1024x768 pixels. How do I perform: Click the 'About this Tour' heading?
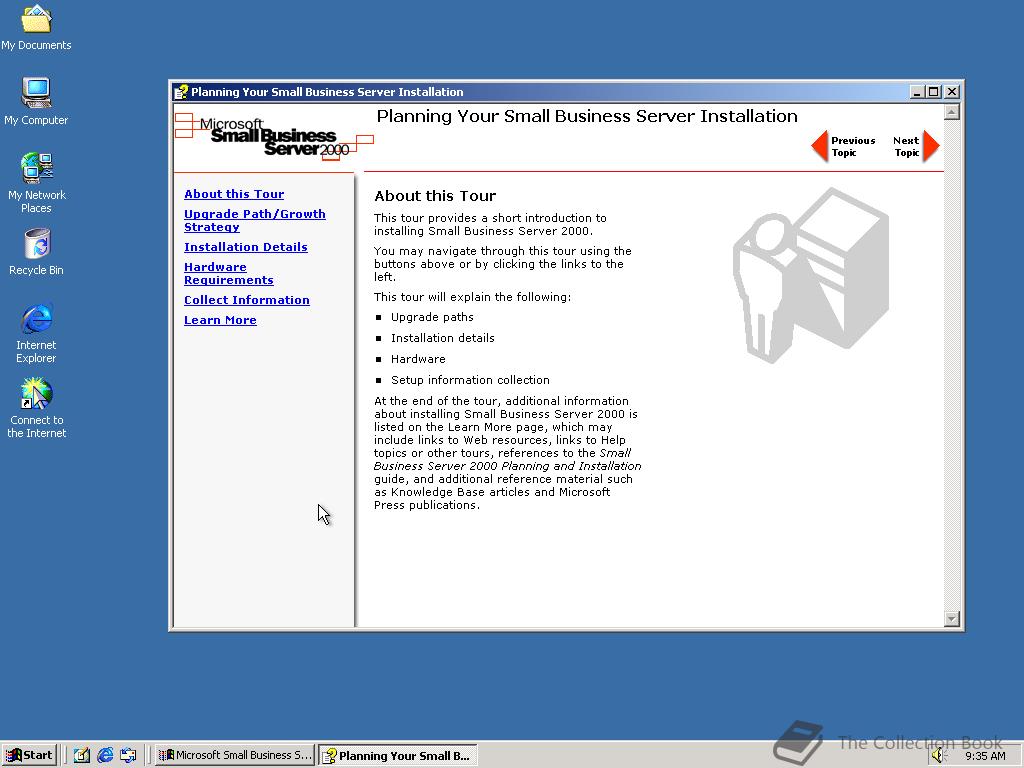click(x=435, y=196)
